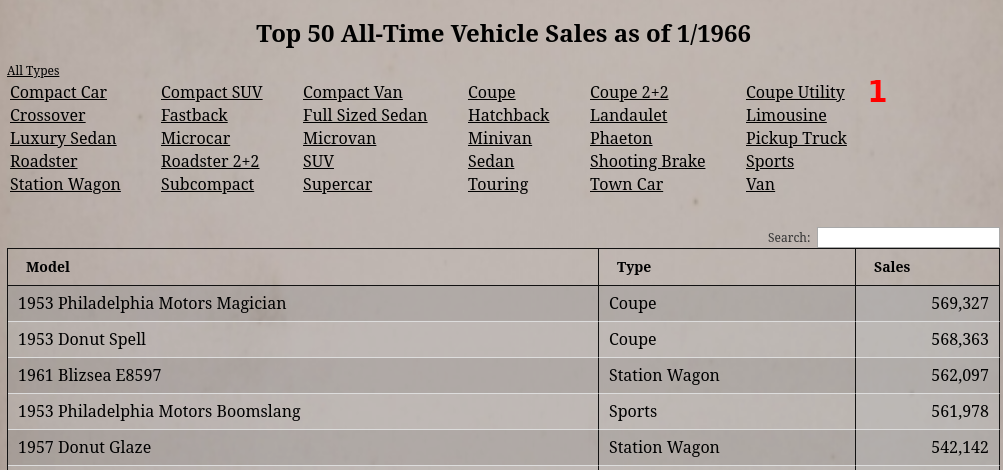
Task: Filter list by Compact Car type
Action: tap(58, 93)
